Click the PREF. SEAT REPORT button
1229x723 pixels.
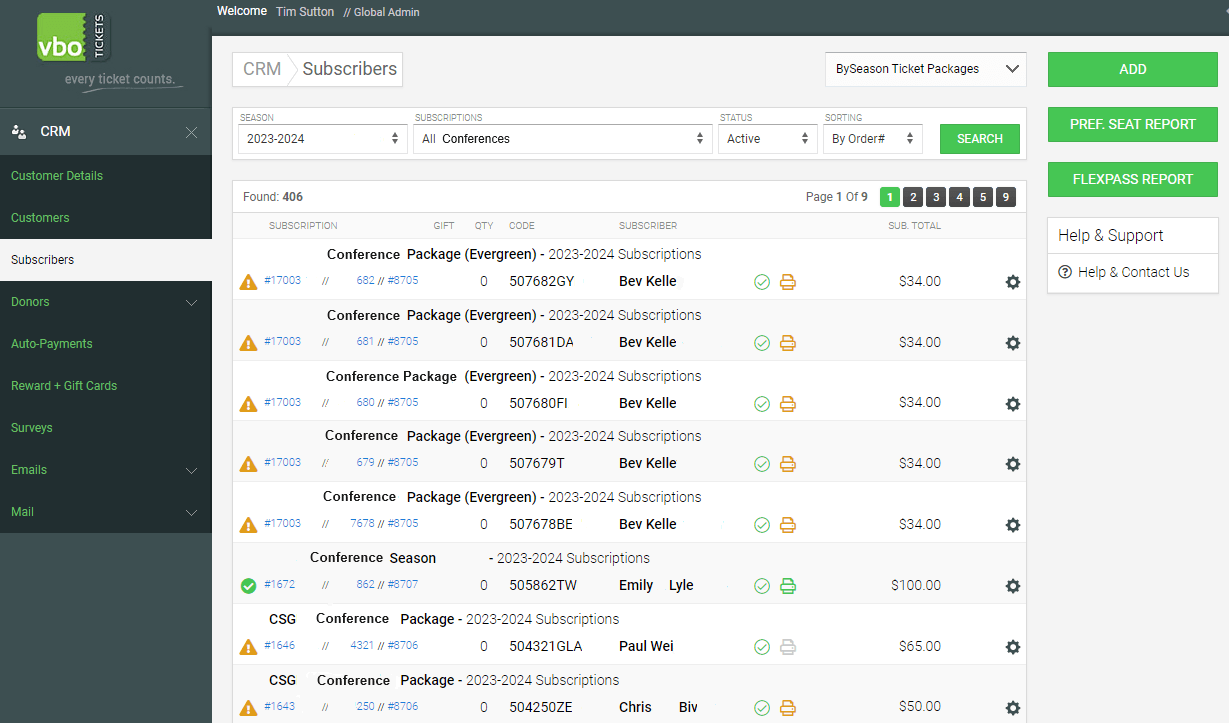click(1132, 124)
